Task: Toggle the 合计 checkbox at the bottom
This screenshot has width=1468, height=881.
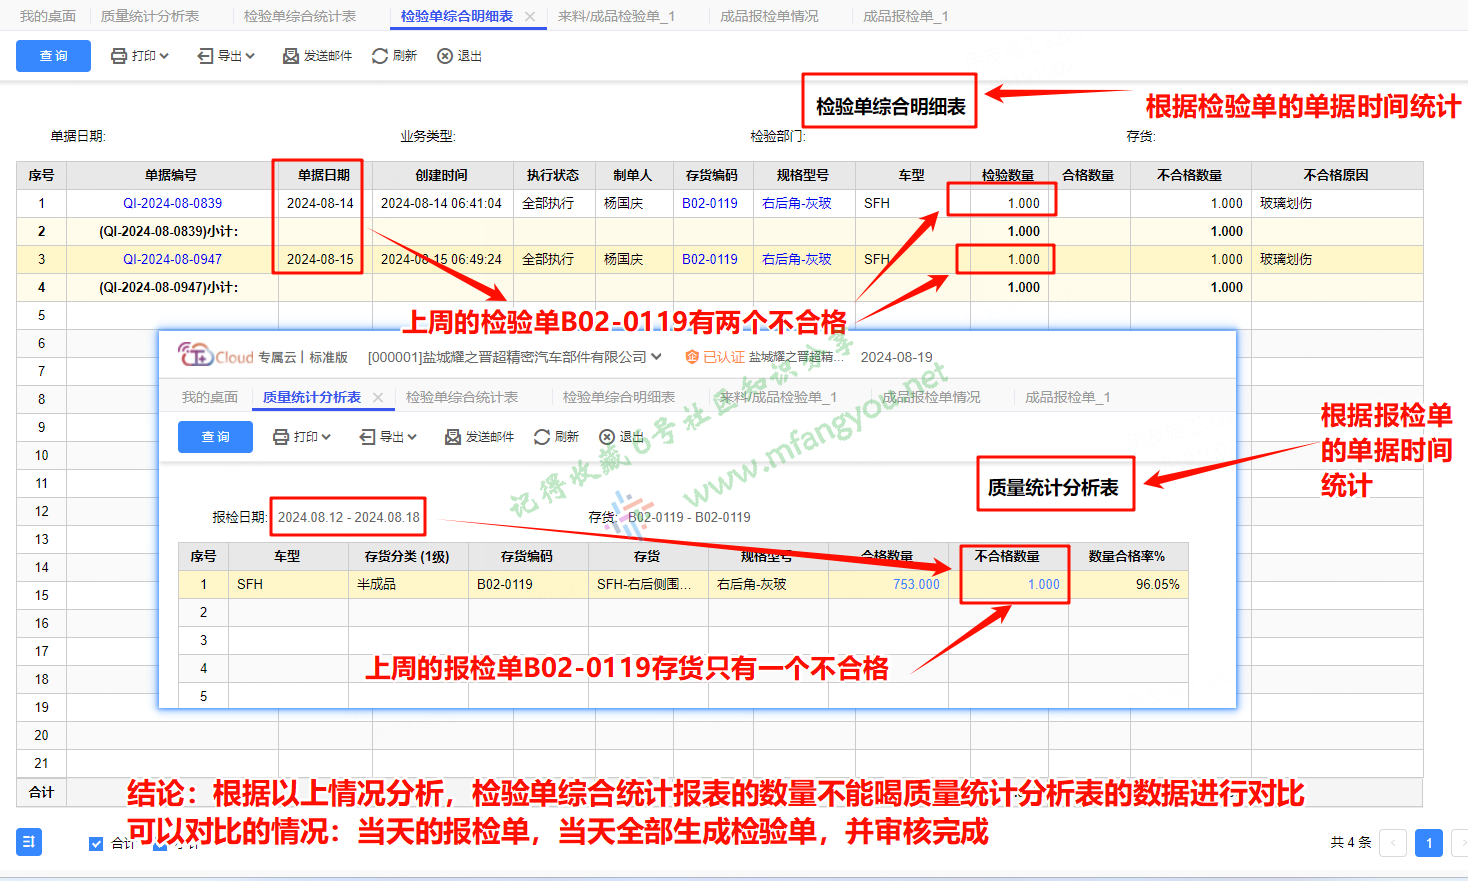Action: coord(96,844)
